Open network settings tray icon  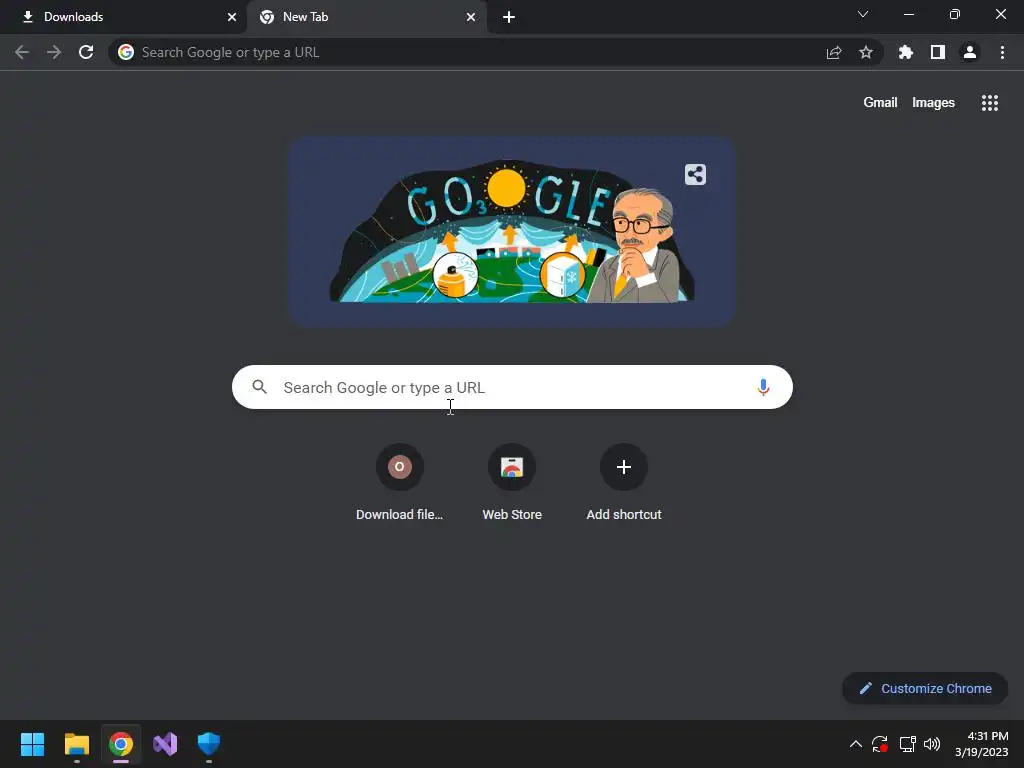[908, 744]
